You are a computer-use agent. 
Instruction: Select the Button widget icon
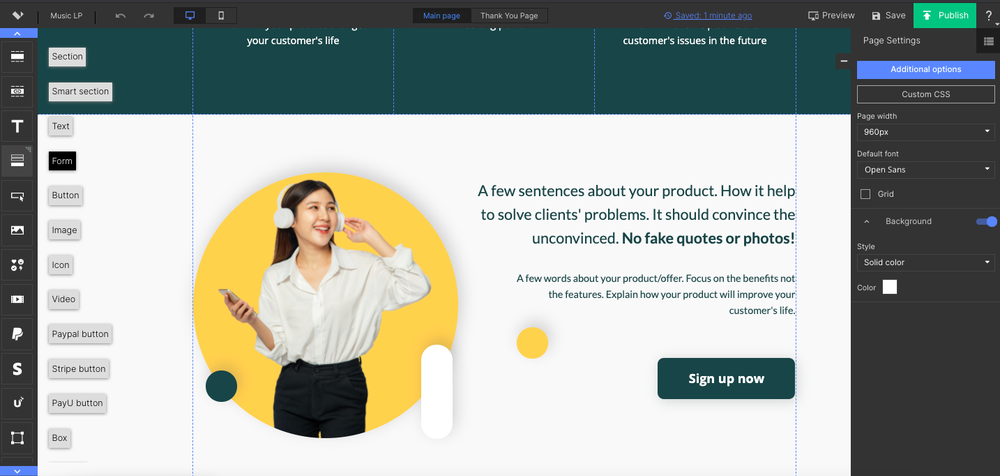(17, 195)
